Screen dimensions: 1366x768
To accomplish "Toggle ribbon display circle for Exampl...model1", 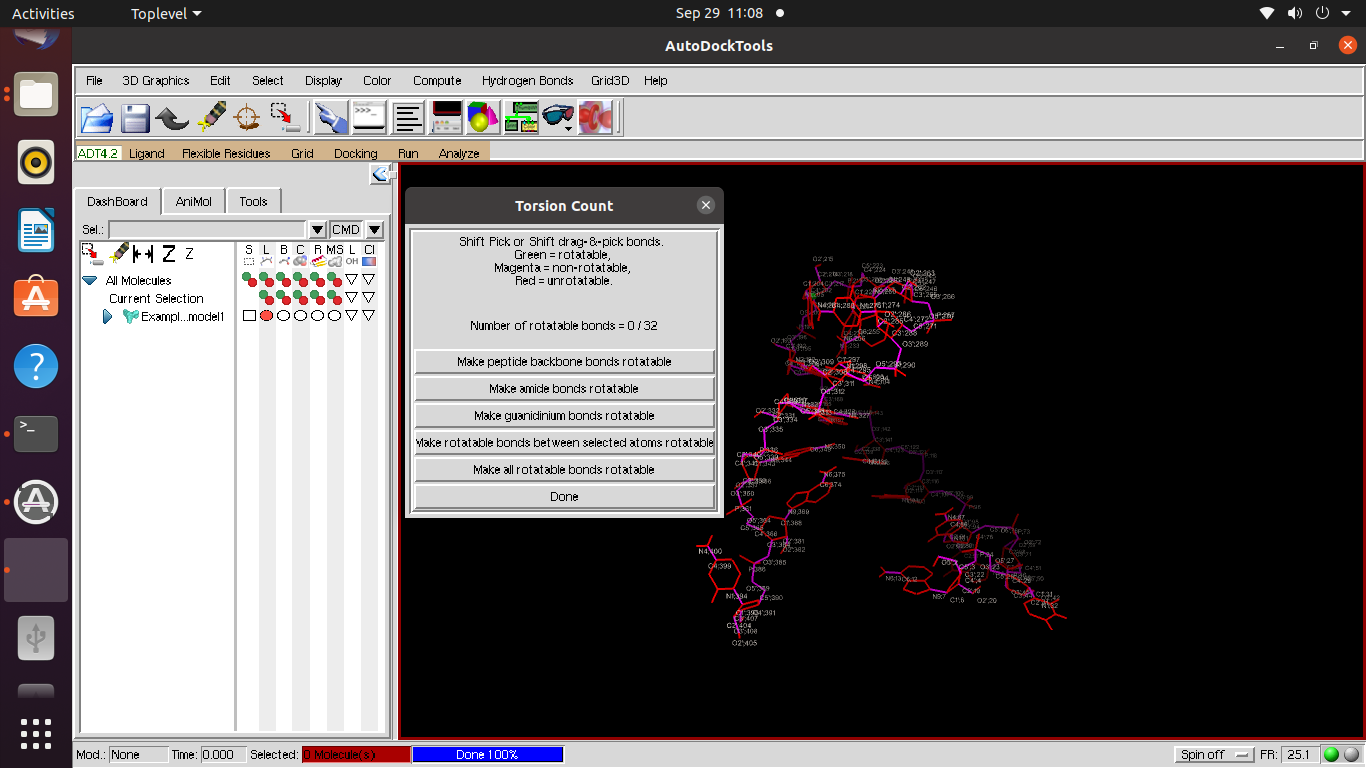I will 317,316.
